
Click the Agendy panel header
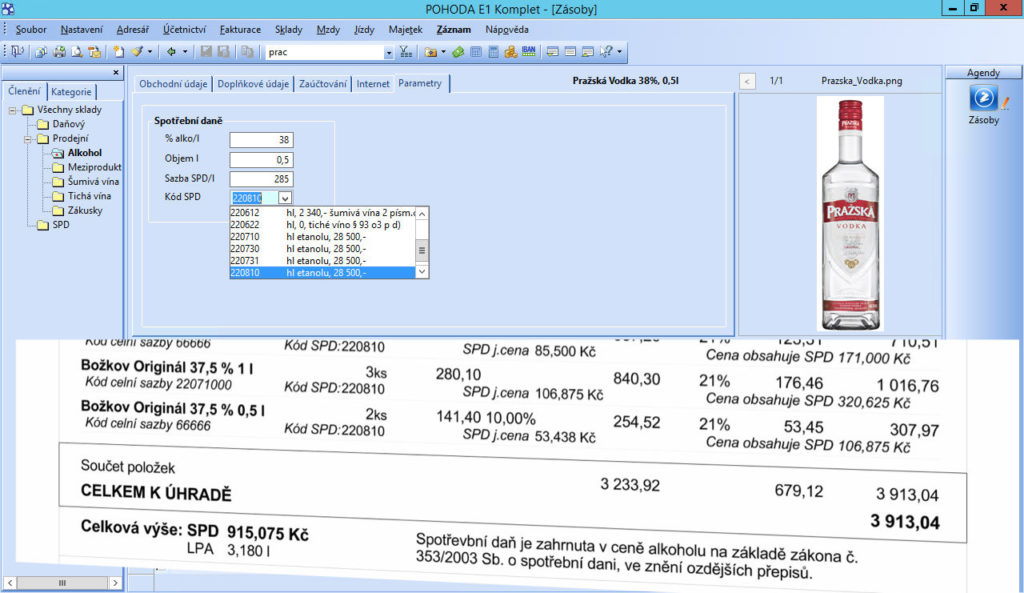click(x=983, y=72)
